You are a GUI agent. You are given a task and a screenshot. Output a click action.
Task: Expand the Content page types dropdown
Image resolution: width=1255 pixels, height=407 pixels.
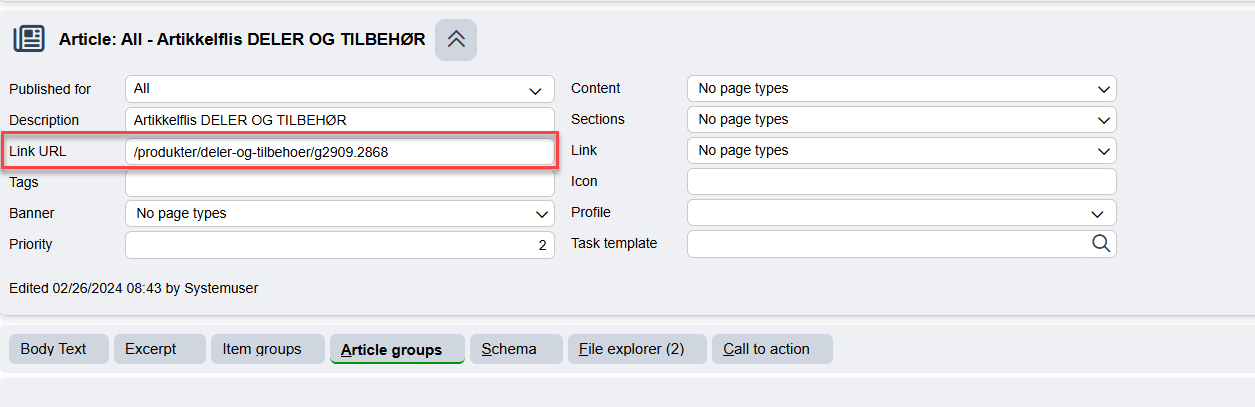tap(902, 89)
